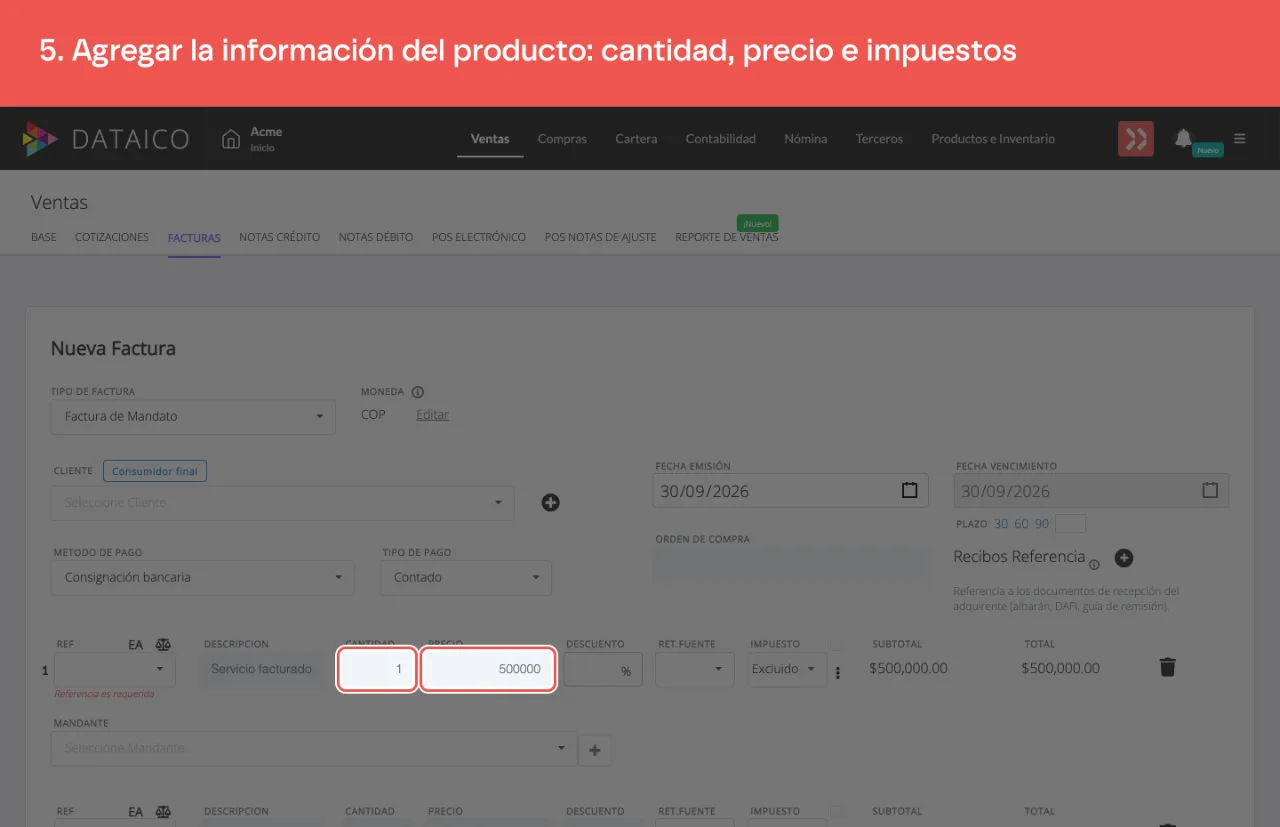Open the Acme home icon
This screenshot has height=827, width=1280.
click(x=231, y=139)
